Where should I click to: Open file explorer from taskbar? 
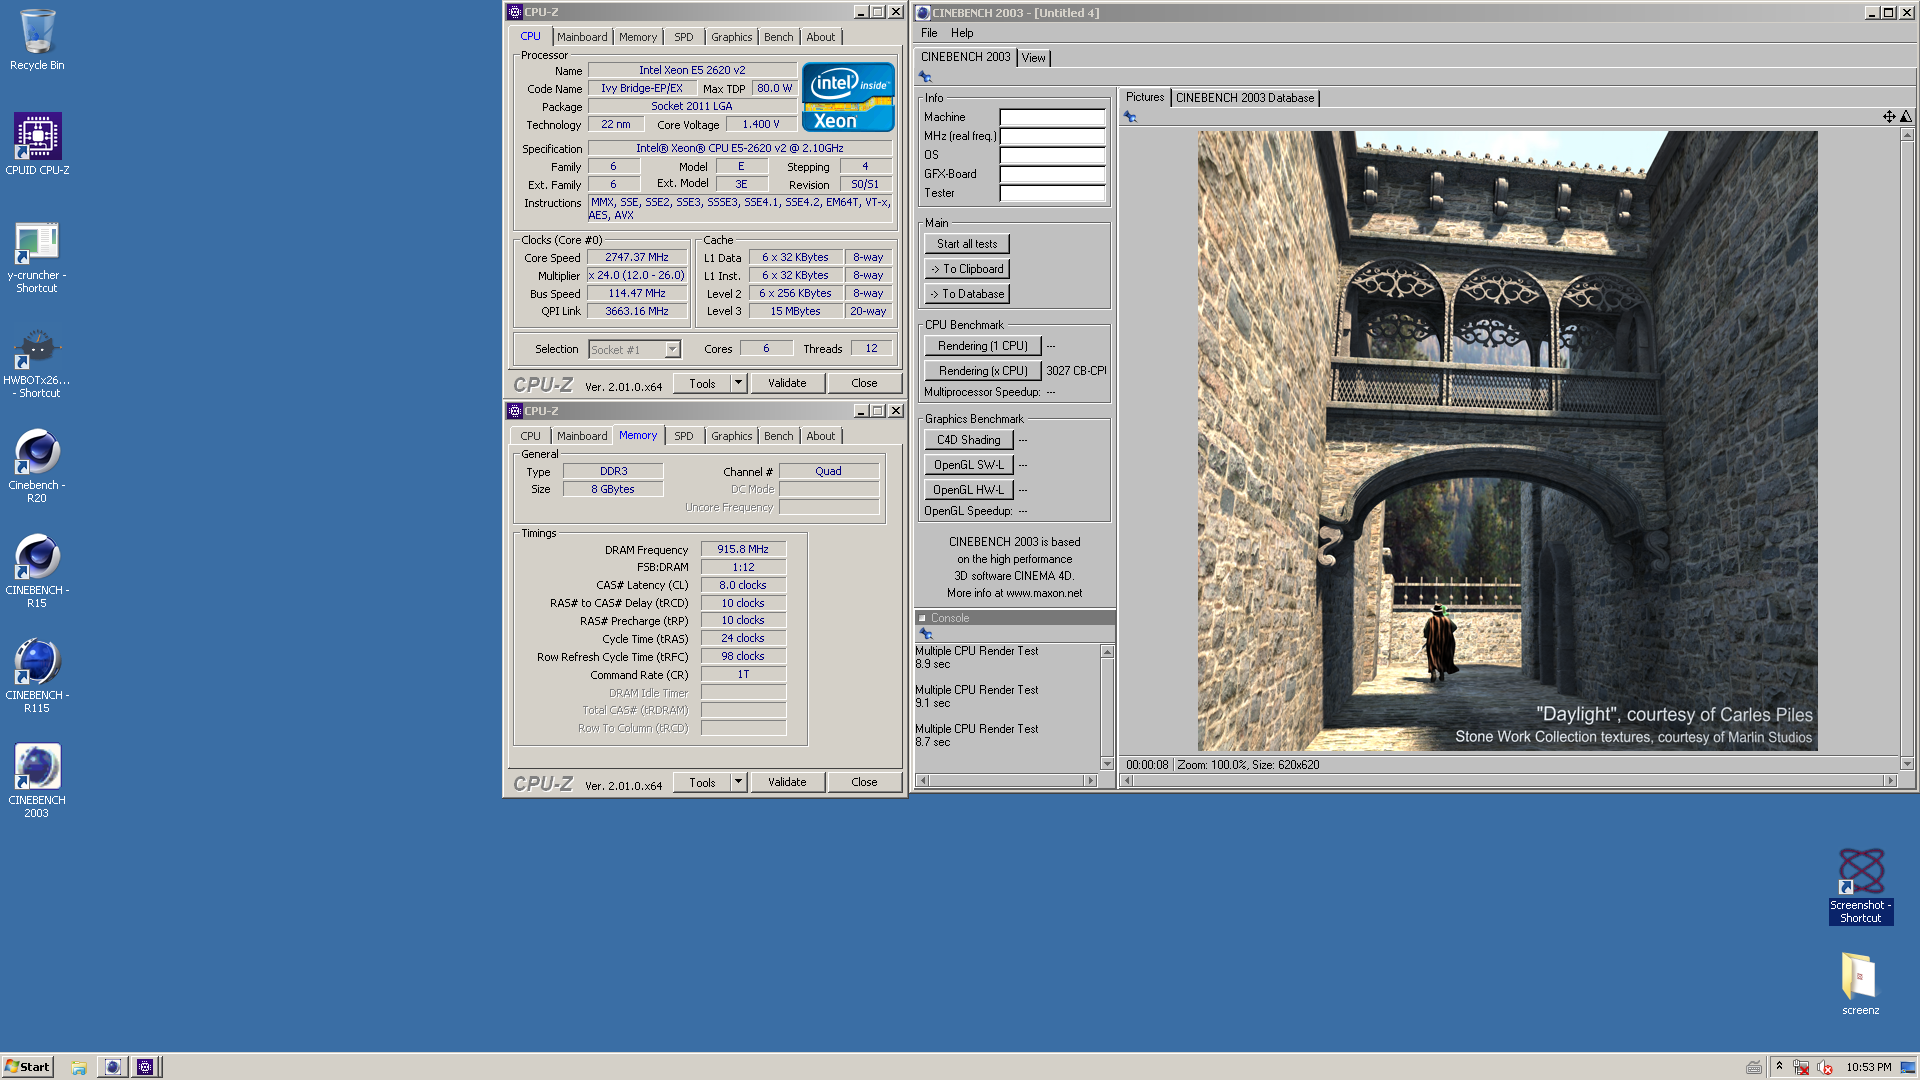click(x=79, y=1067)
